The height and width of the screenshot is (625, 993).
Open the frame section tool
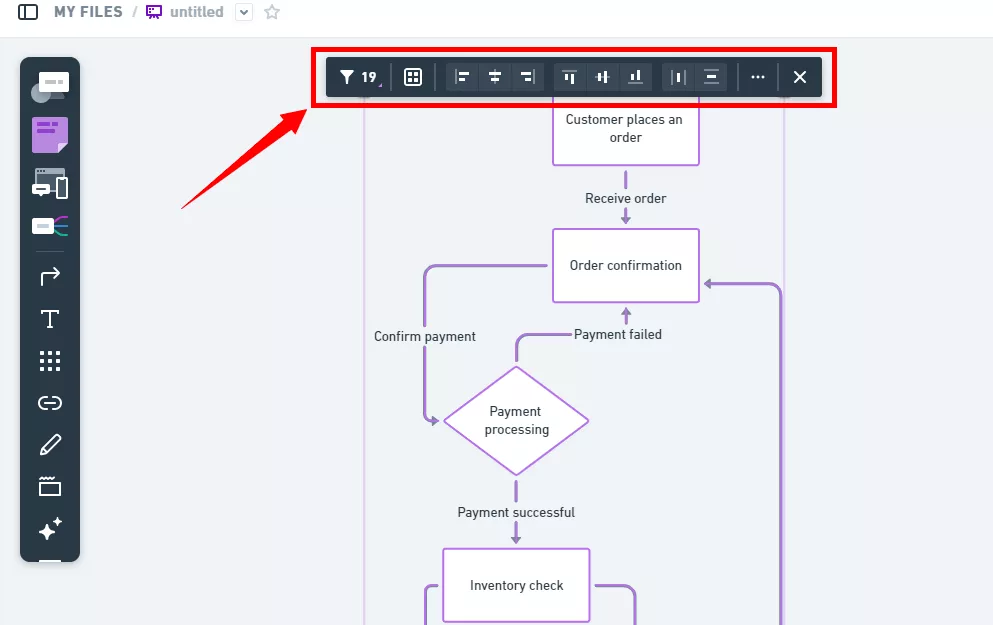[50, 486]
